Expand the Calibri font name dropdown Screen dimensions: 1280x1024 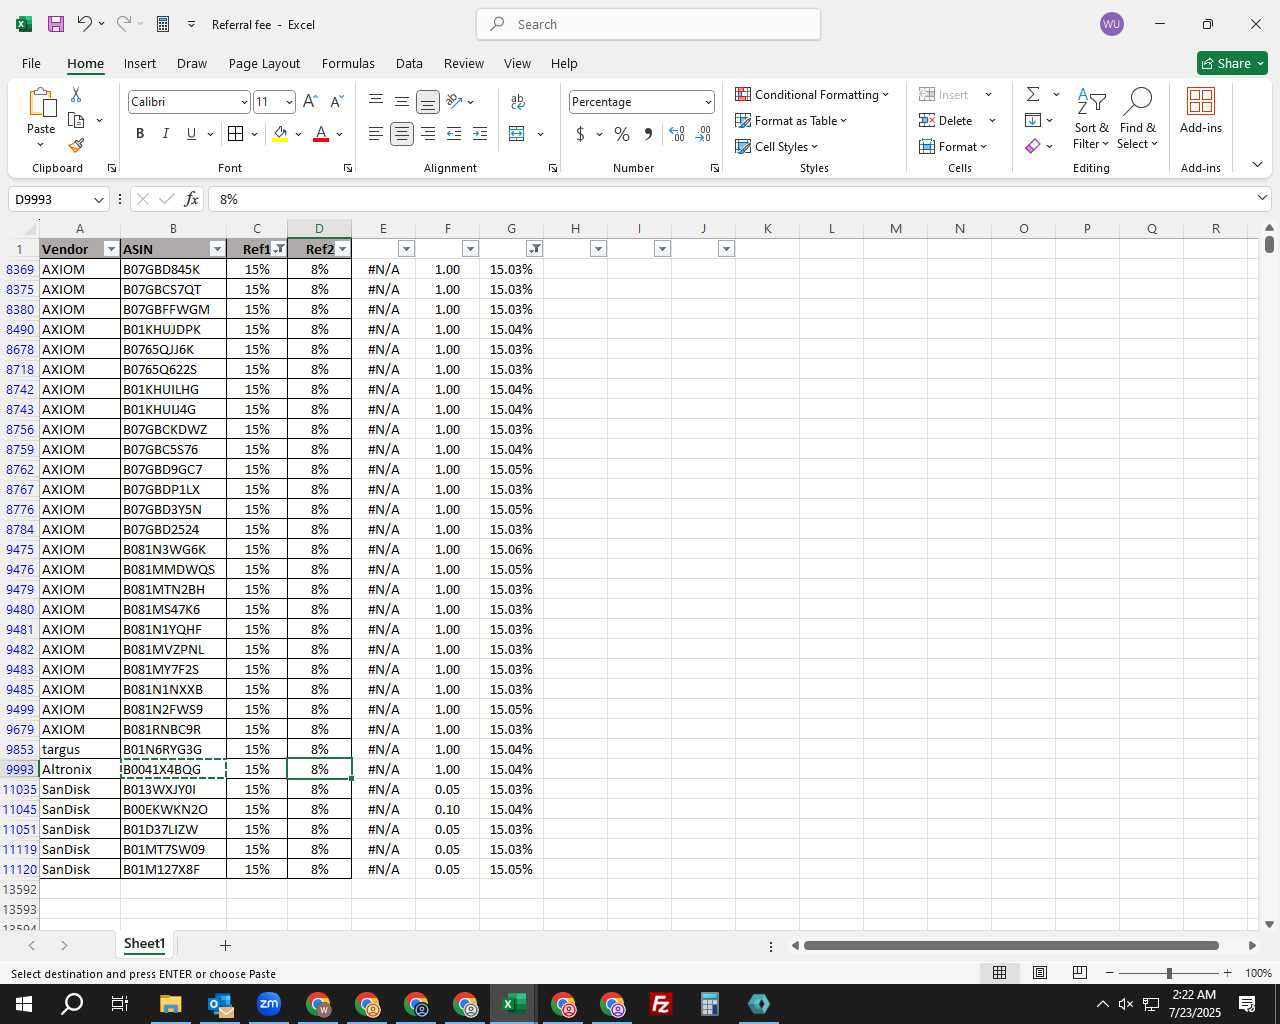point(243,102)
